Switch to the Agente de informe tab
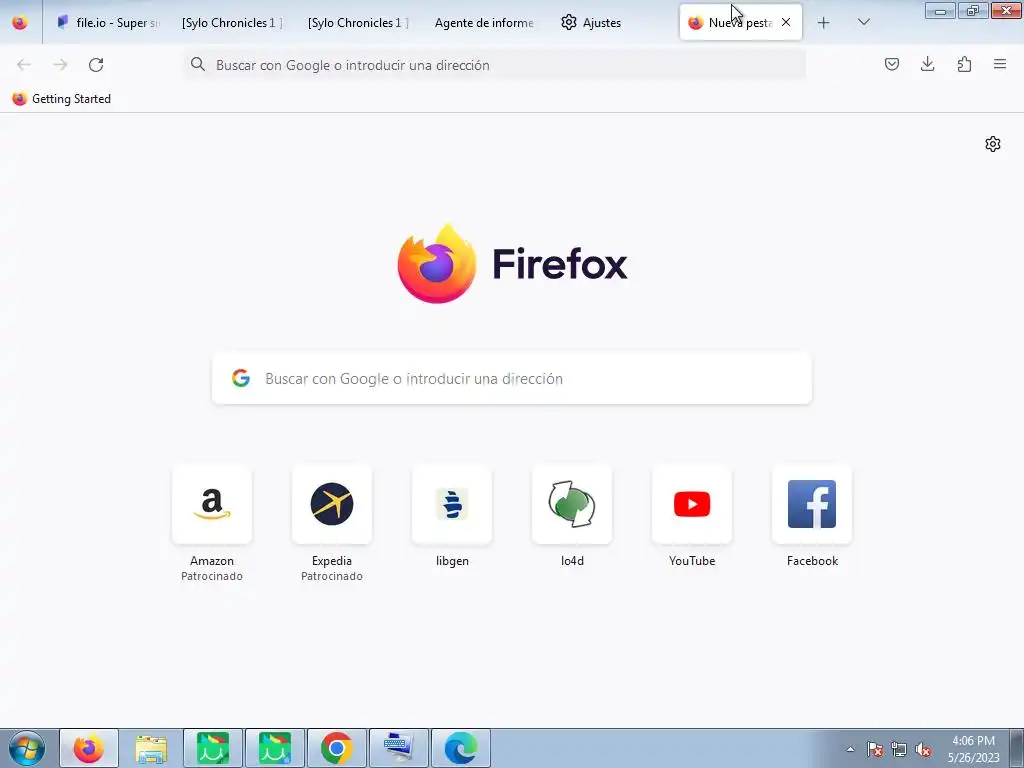1024x768 pixels. pos(484,22)
